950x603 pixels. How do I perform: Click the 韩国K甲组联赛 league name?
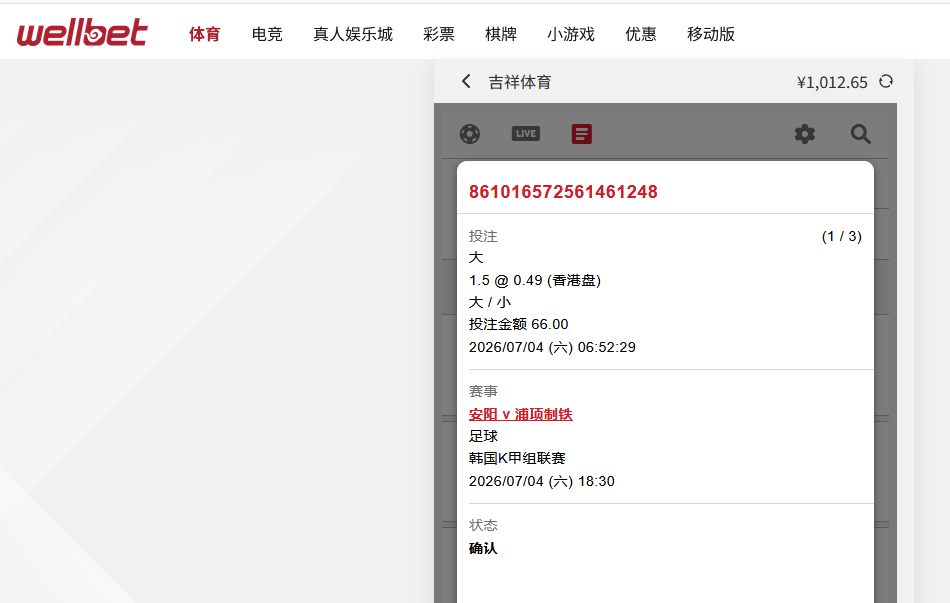[x=517, y=458]
